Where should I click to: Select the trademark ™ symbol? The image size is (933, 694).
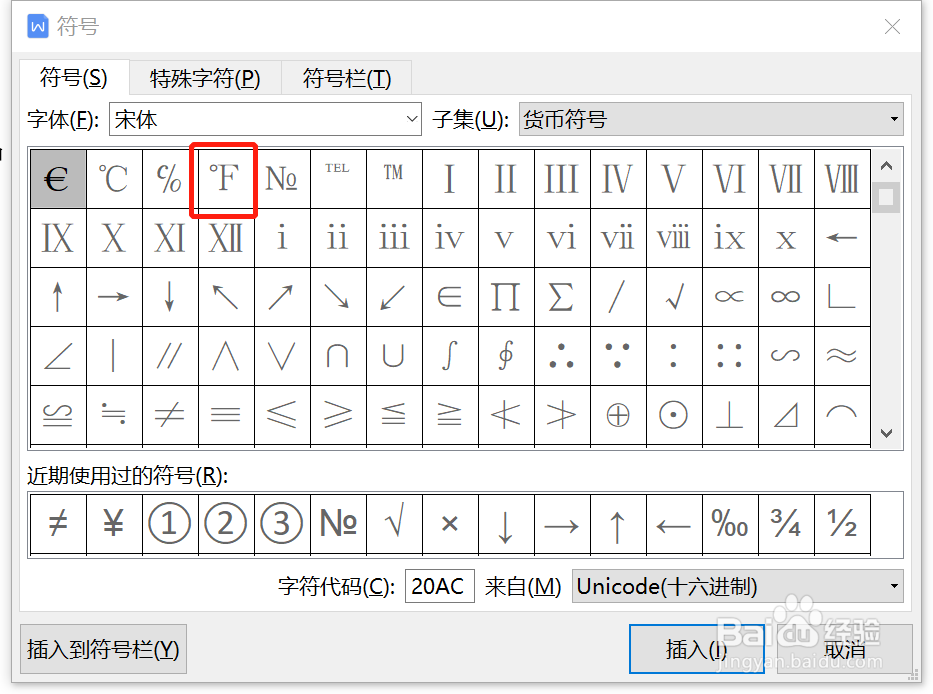(x=393, y=180)
